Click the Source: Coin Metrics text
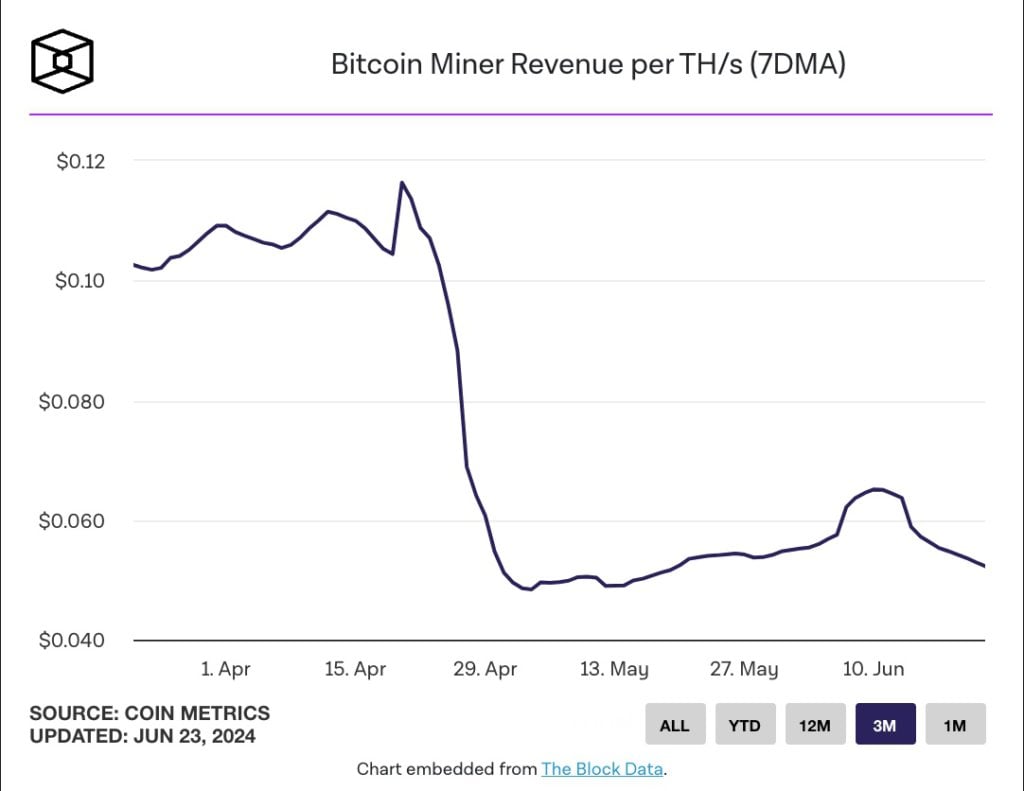Image resolution: width=1024 pixels, height=791 pixels. [150, 713]
